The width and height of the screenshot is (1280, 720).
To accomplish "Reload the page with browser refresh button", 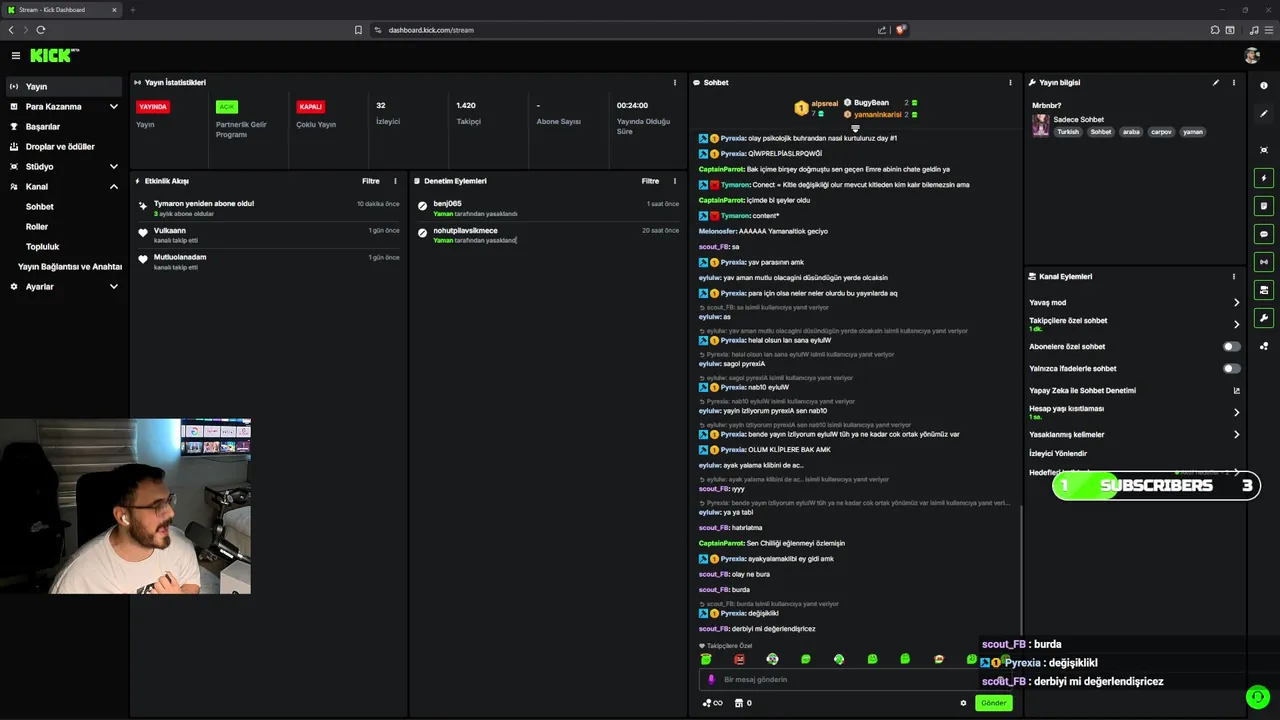I will (x=41, y=30).
